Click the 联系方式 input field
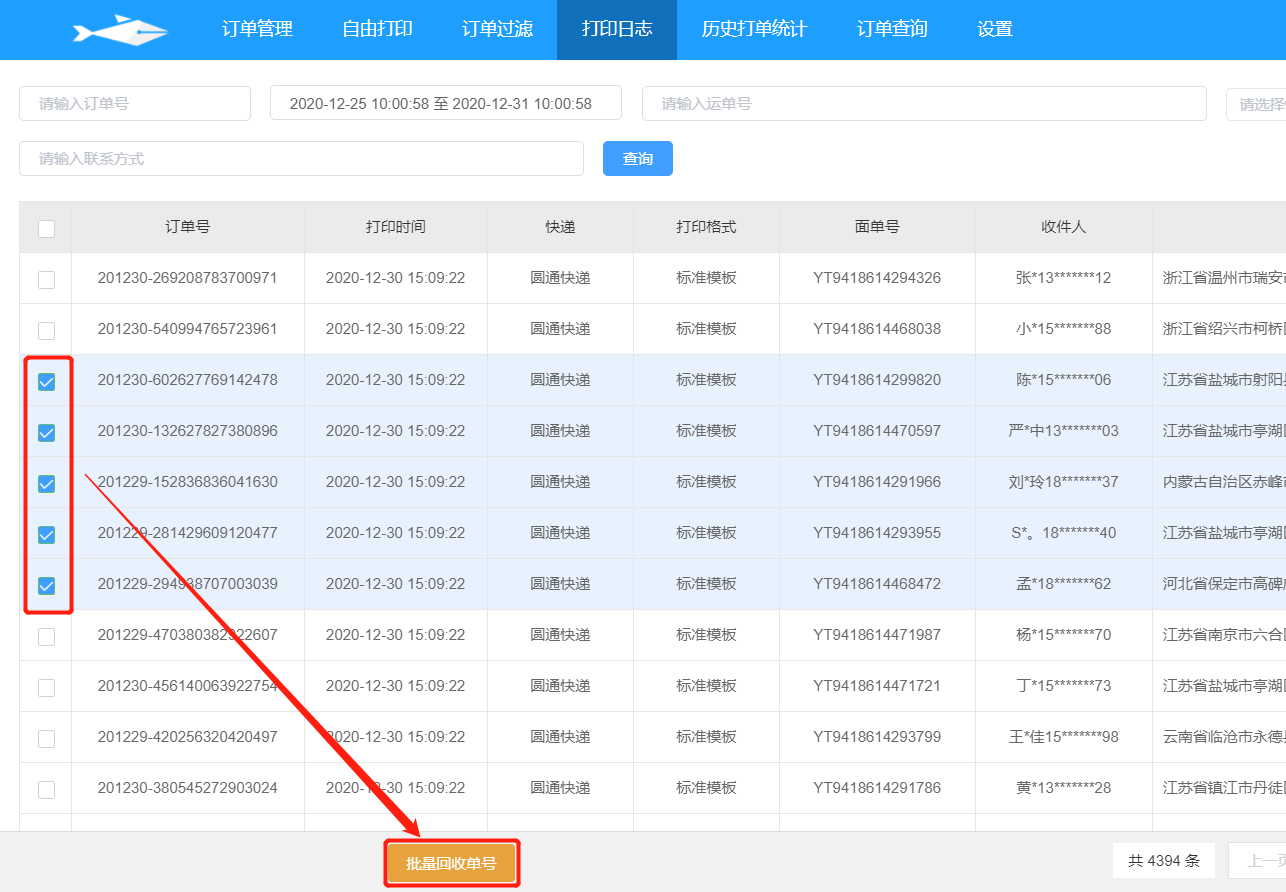1286x892 pixels. coord(301,158)
